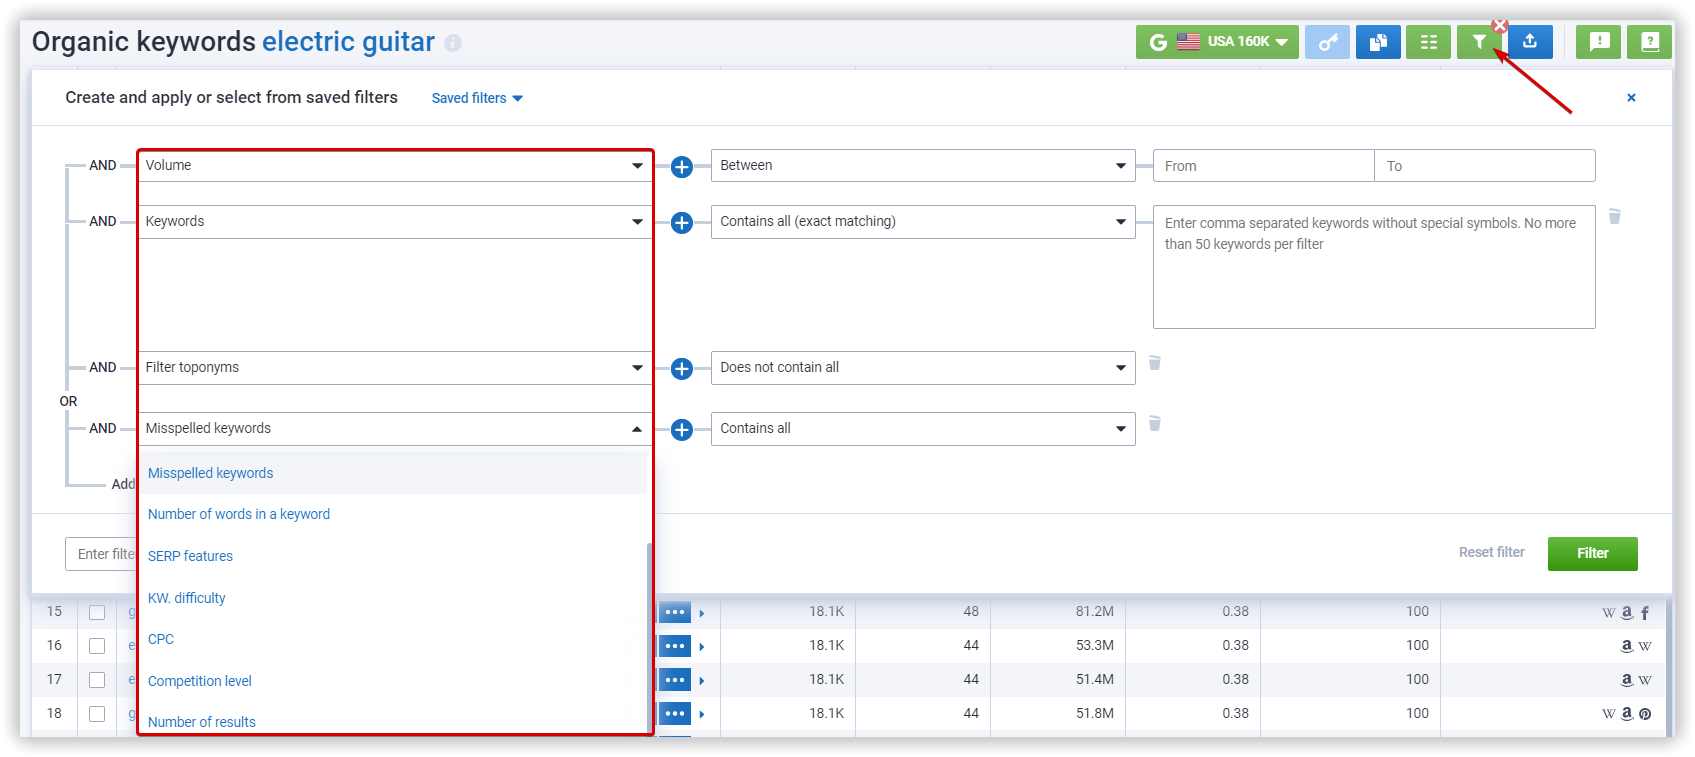Open the USA 160K database selector
Image resolution: width=1695 pixels, height=757 pixels.
coord(1217,42)
